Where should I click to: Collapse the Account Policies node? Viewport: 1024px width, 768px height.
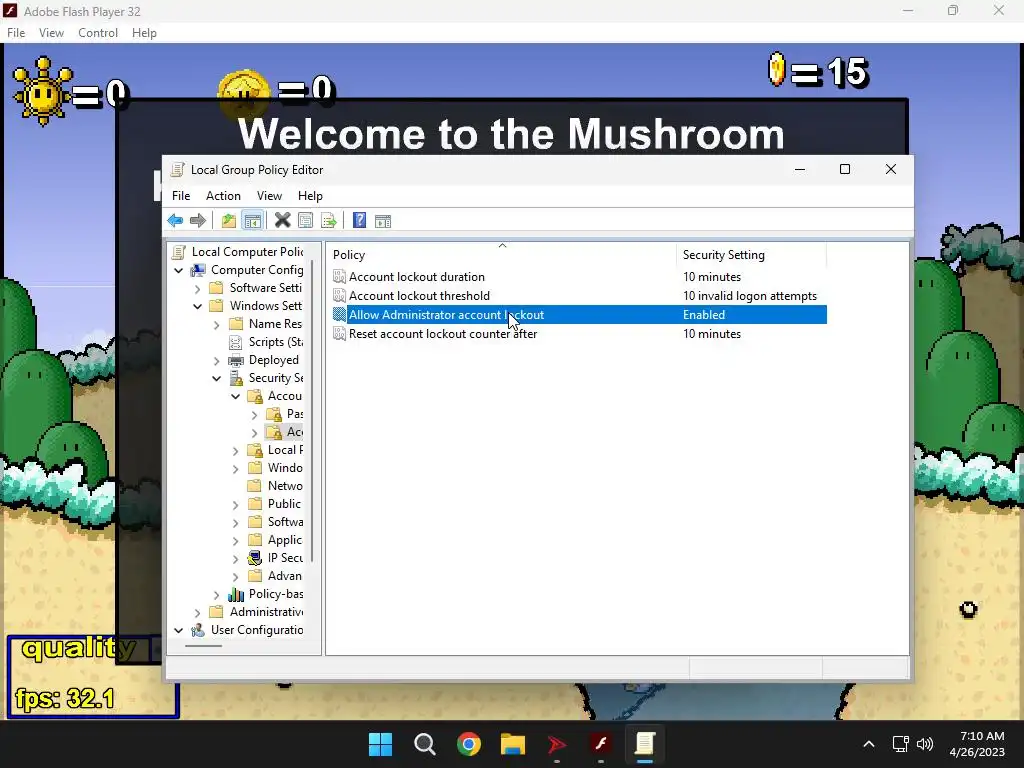tap(235, 396)
